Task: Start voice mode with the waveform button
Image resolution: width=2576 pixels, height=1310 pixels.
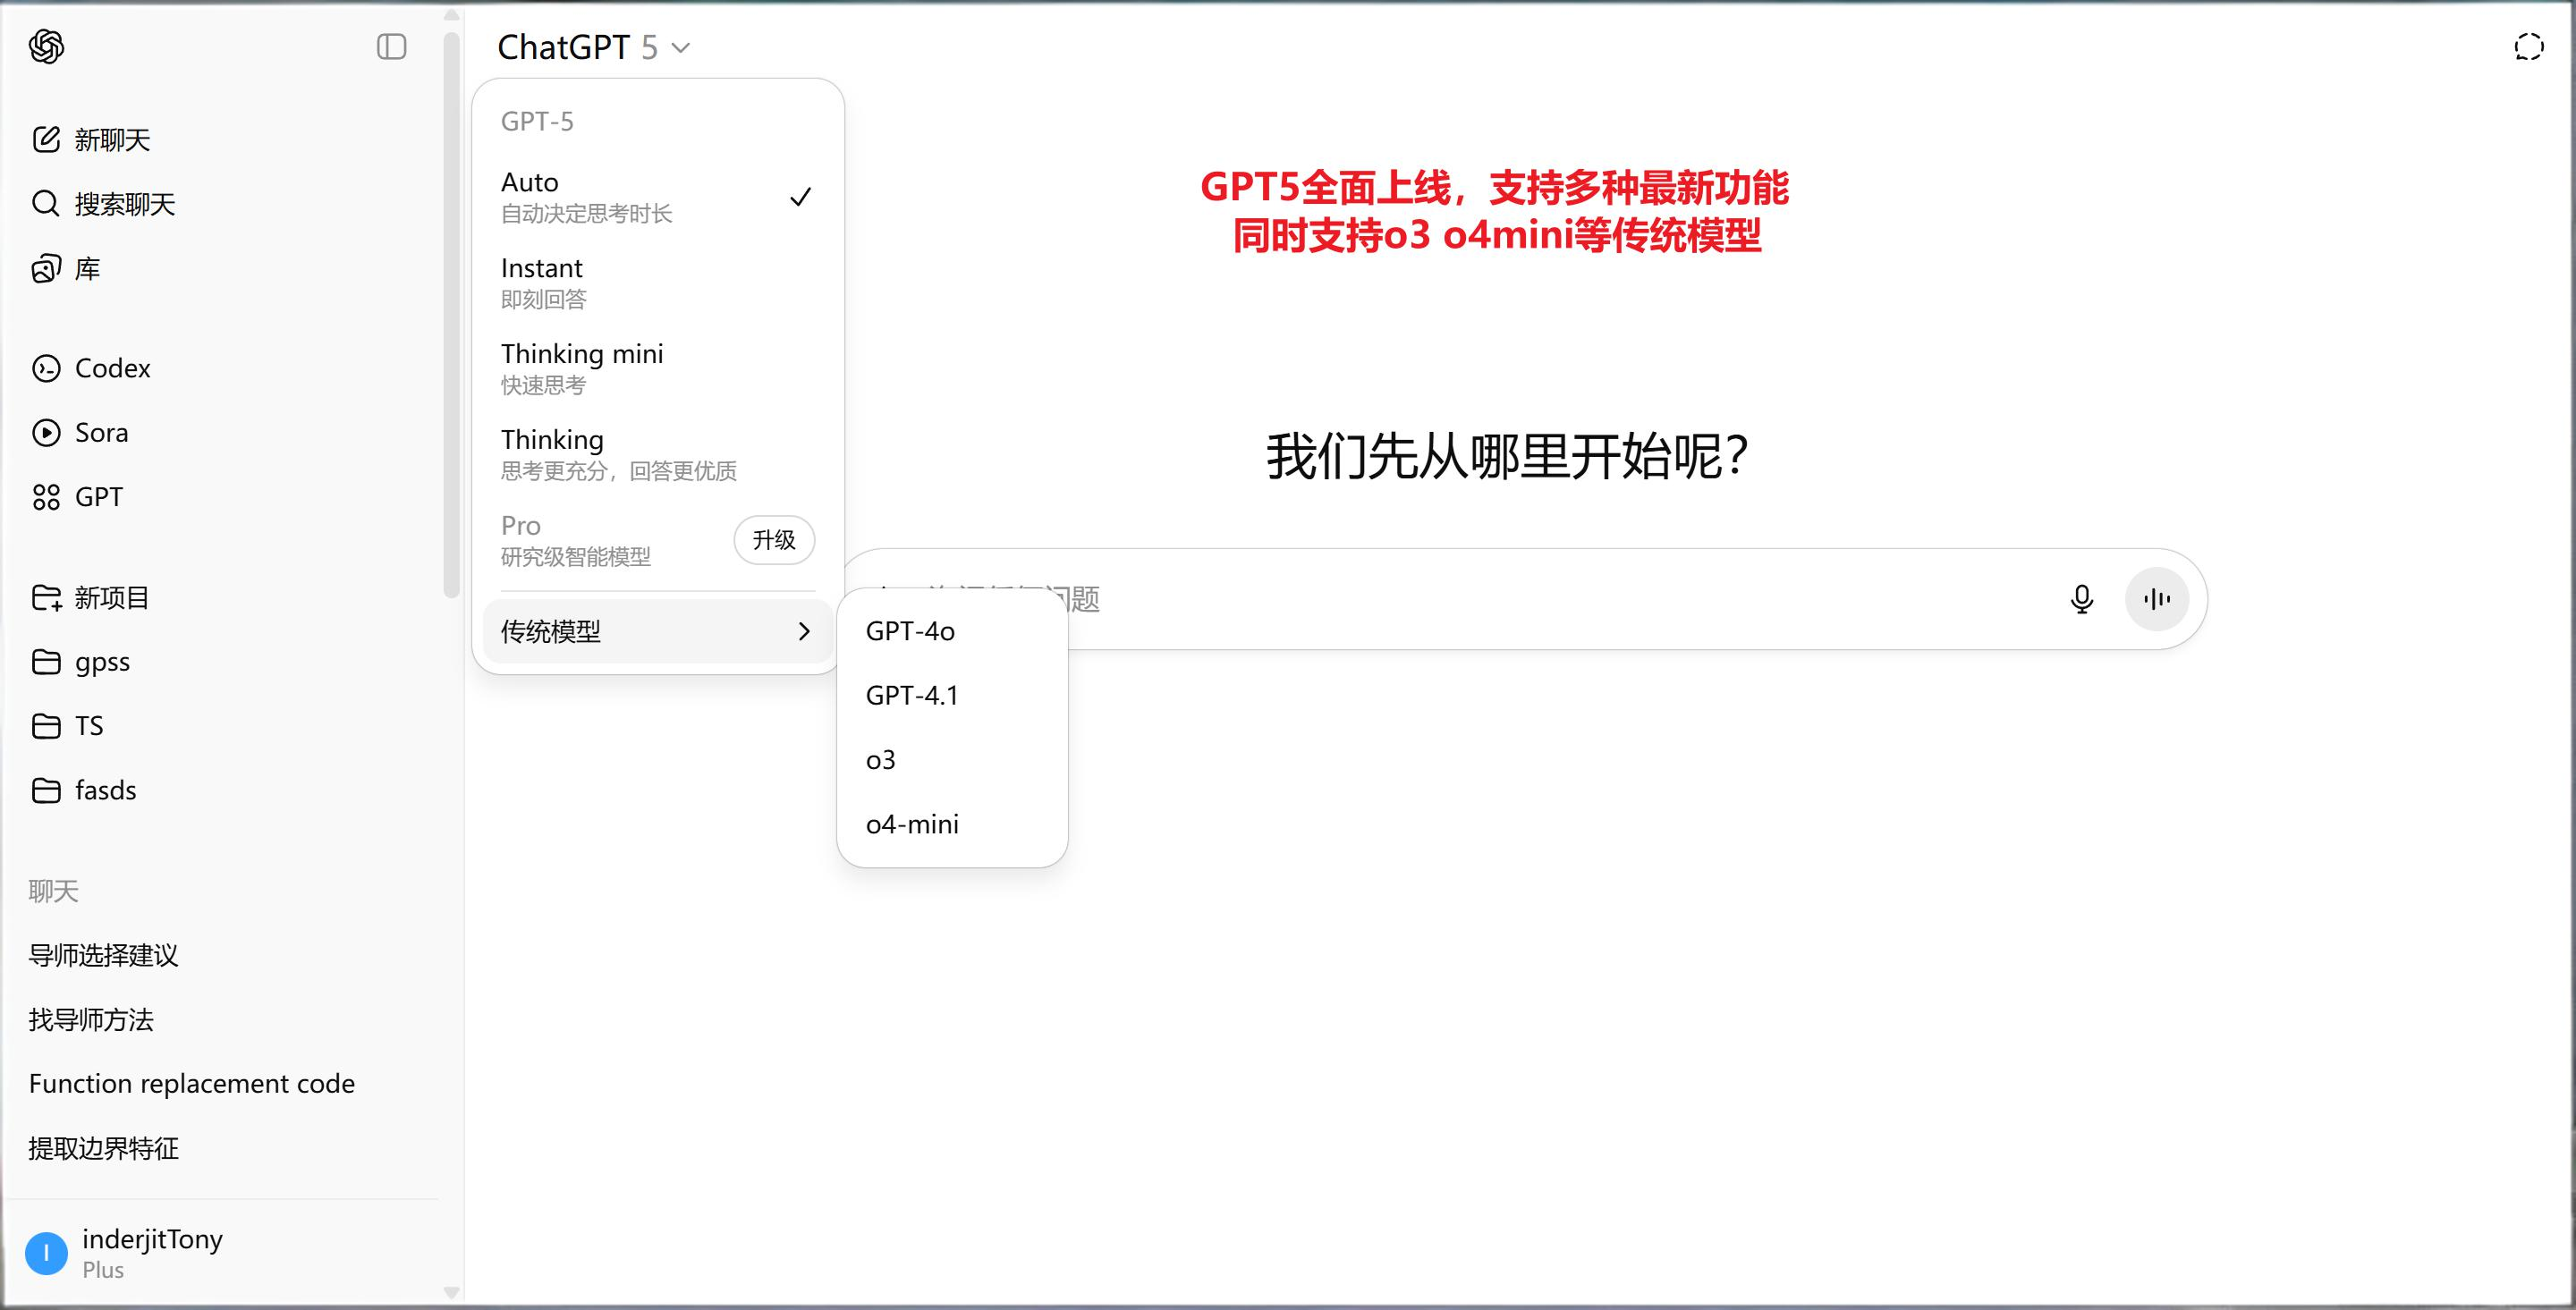Action: click(x=2156, y=599)
